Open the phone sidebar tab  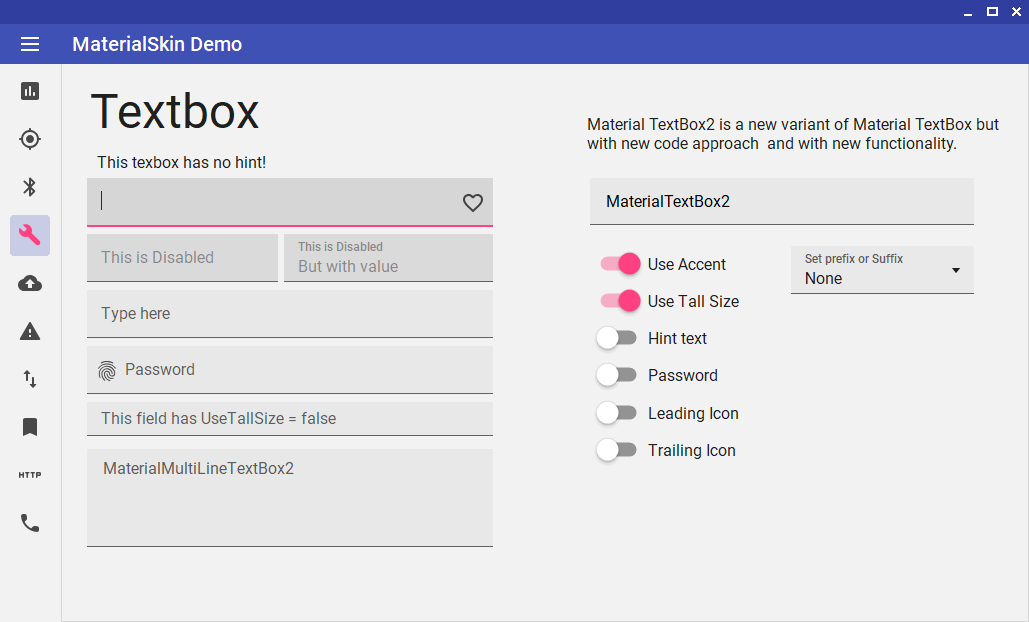(x=30, y=523)
